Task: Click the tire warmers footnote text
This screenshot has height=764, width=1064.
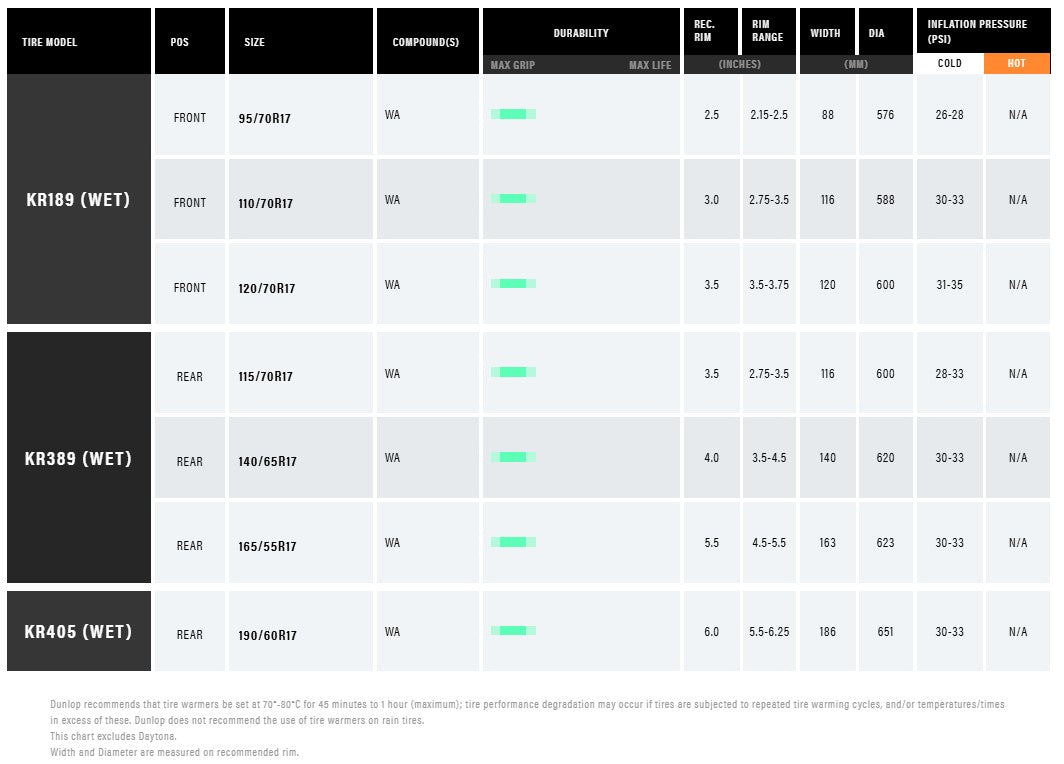Action: point(527,712)
